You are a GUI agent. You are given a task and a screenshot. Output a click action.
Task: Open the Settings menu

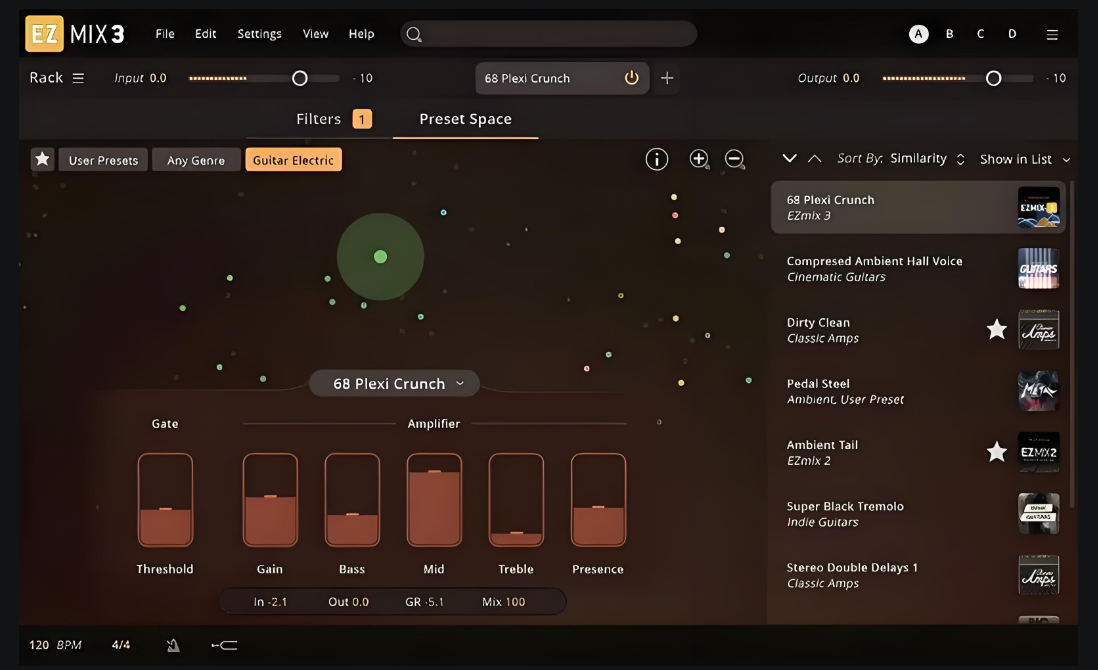click(x=259, y=34)
